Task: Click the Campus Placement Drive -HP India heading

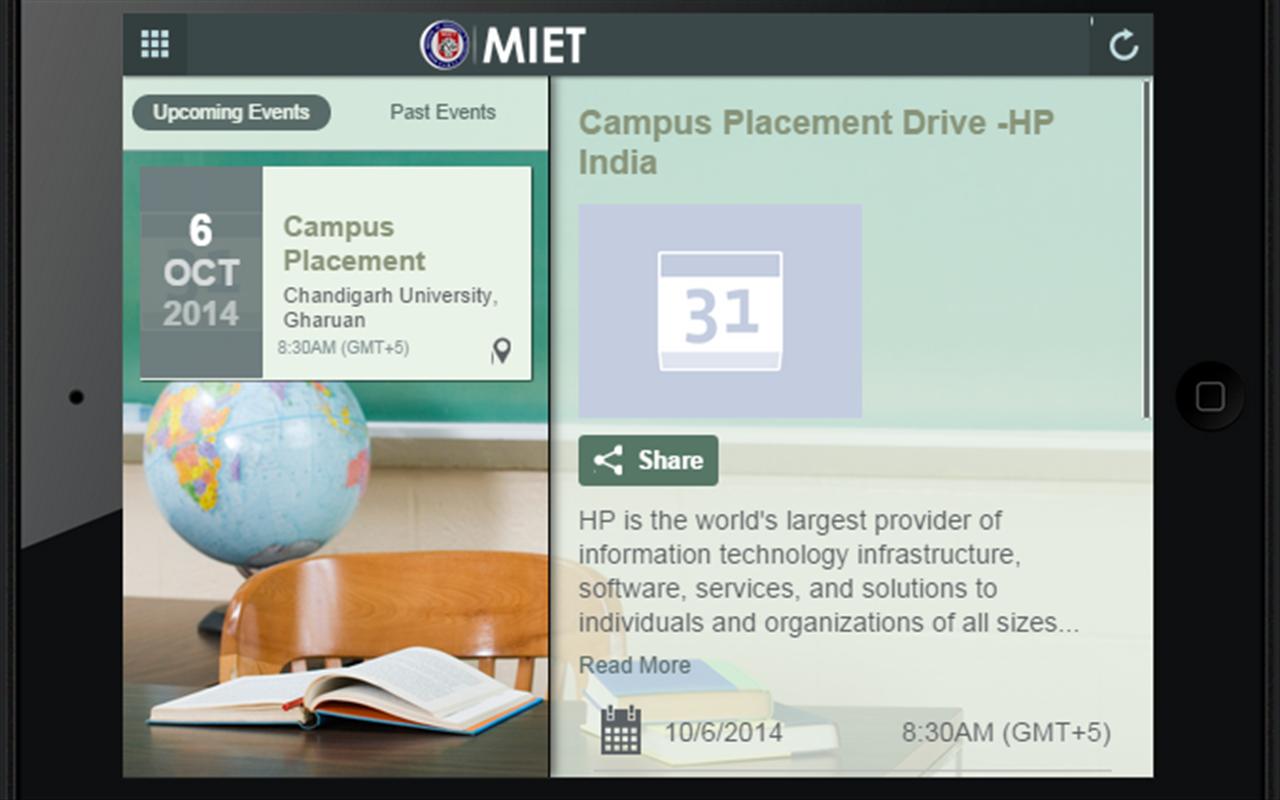Action: (816, 142)
